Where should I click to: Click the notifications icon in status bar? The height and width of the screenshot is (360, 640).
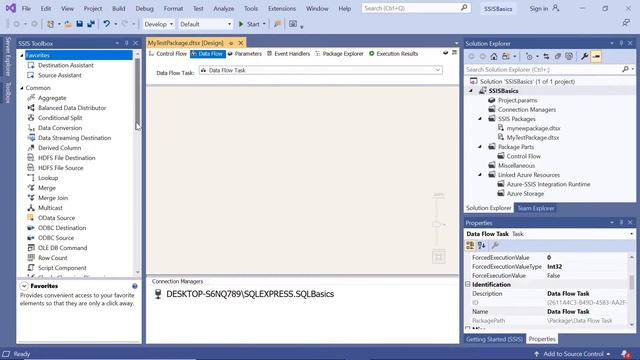pyautogui.click(x=625, y=354)
